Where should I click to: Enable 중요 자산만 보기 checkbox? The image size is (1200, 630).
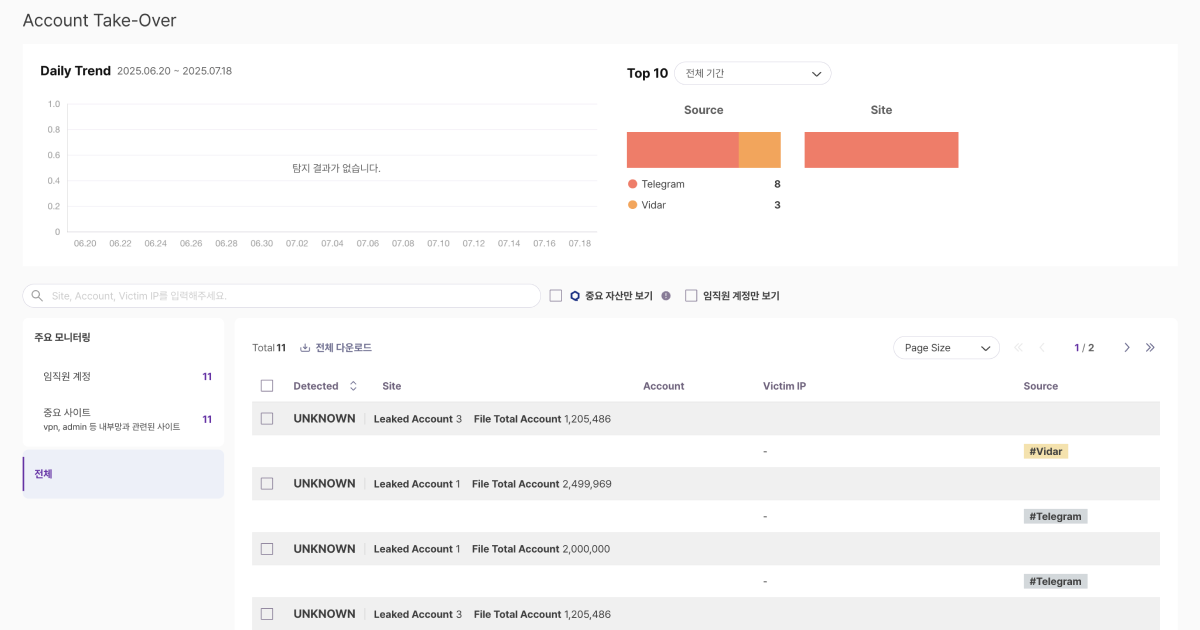(556, 296)
